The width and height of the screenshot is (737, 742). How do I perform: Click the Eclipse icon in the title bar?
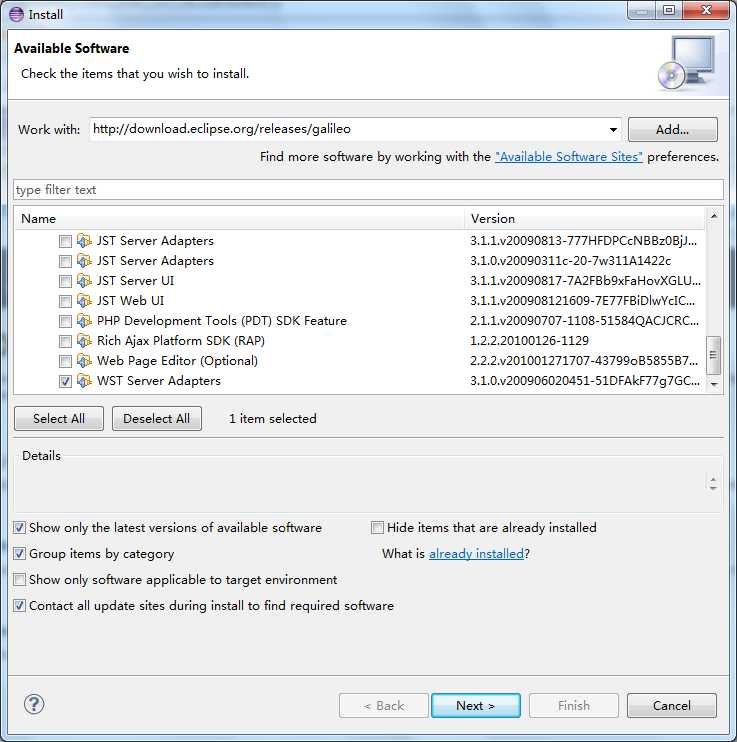coord(16,14)
